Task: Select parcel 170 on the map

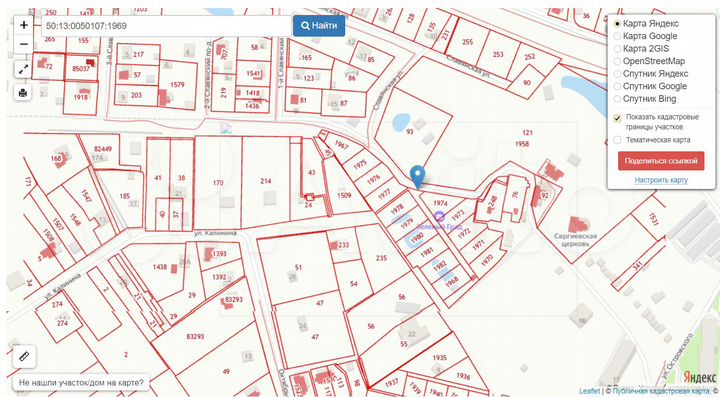Action: 218,183
